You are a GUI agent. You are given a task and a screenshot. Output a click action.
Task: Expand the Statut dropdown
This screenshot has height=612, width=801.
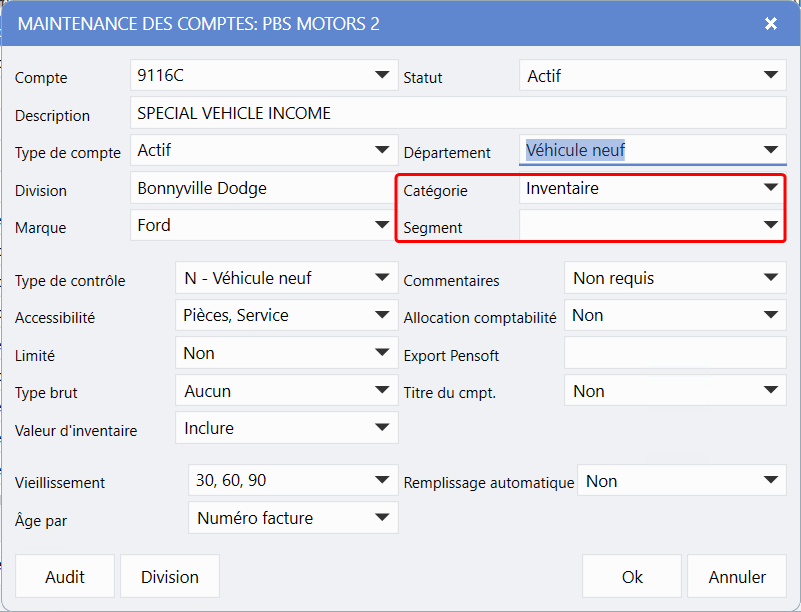click(652, 75)
